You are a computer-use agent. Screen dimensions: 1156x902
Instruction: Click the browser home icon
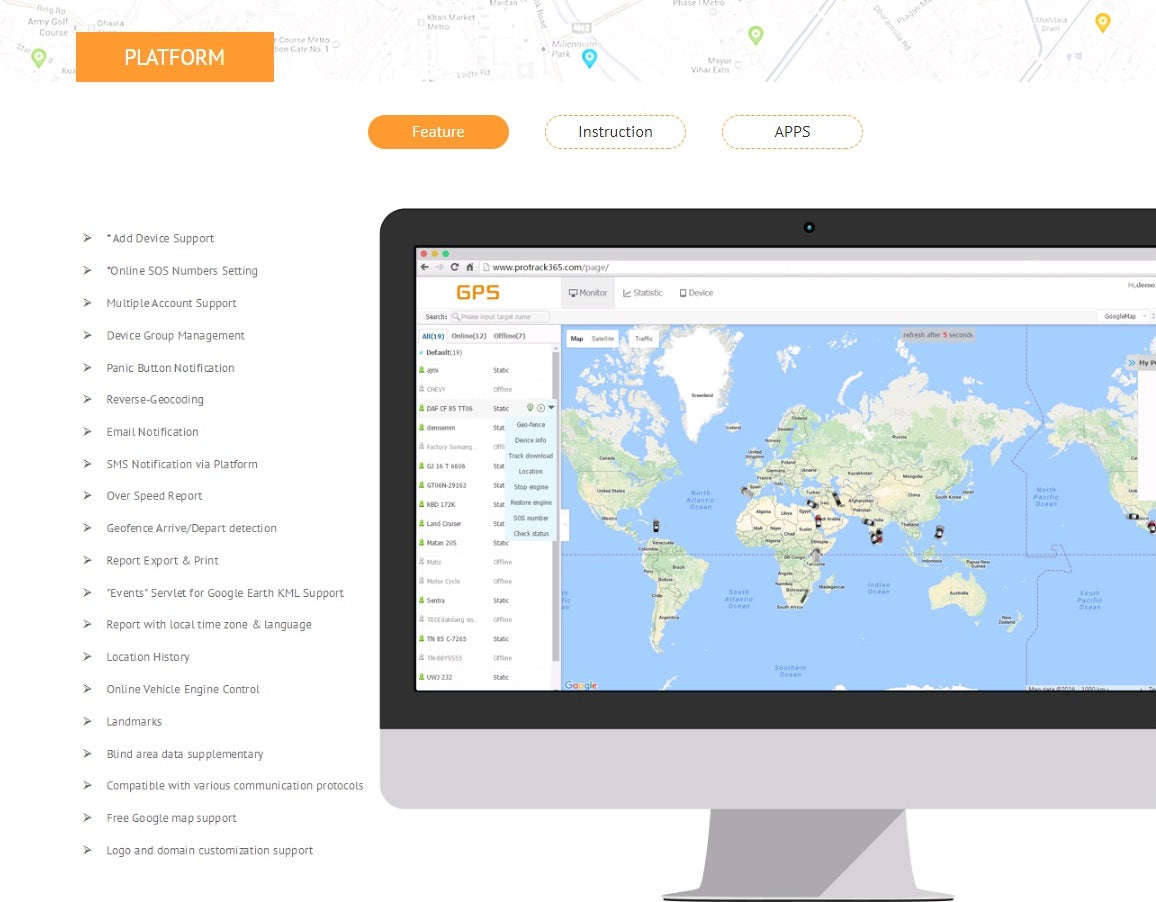(x=469, y=267)
